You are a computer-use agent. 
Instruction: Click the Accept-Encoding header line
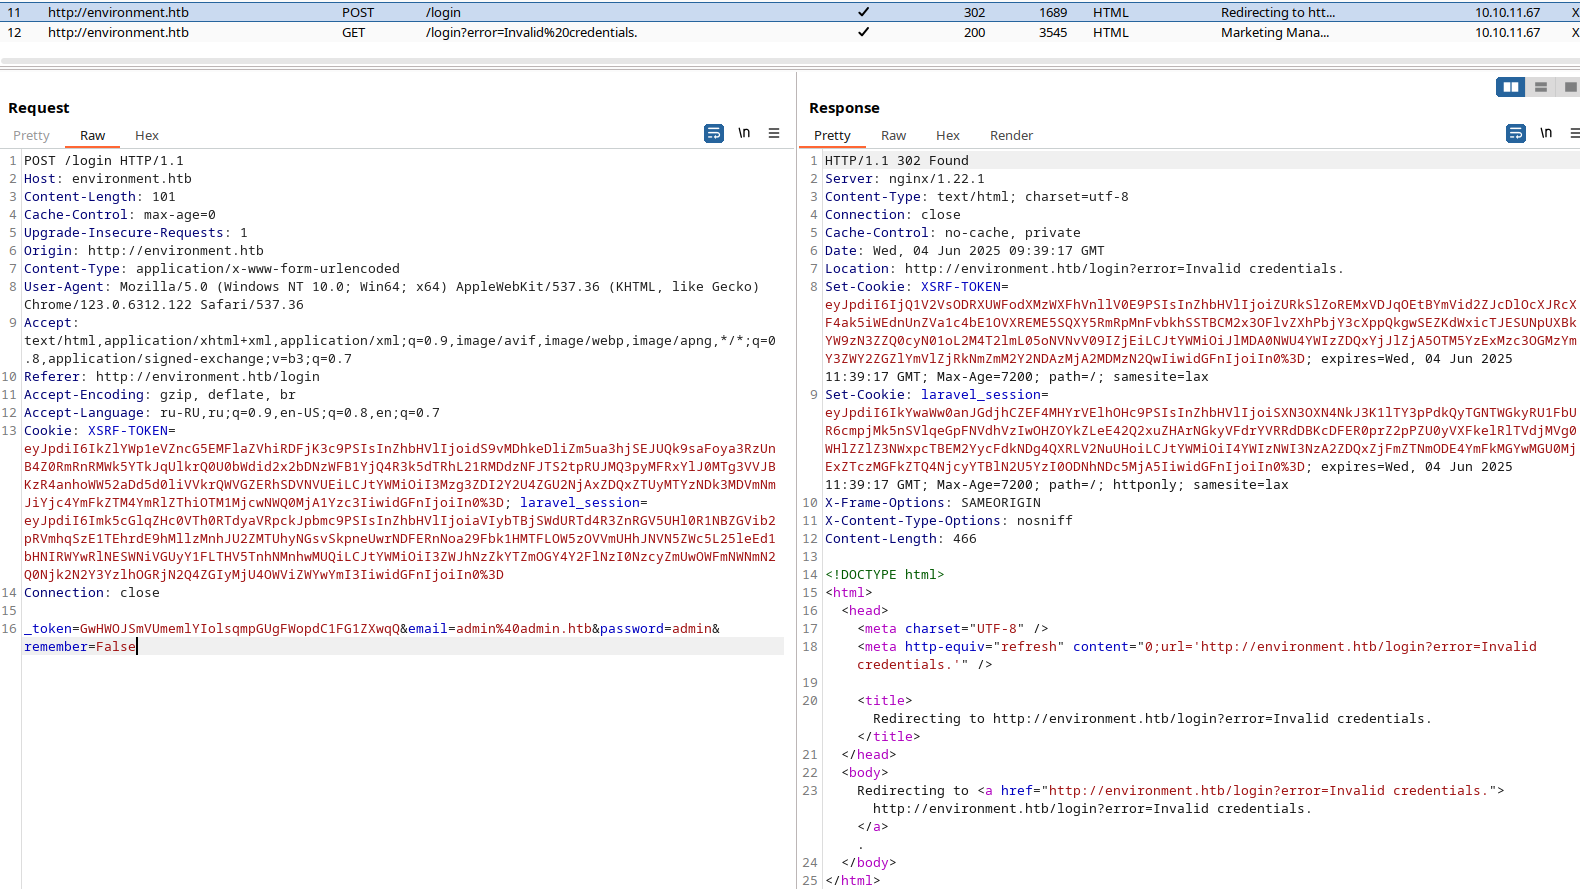[160, 394]
